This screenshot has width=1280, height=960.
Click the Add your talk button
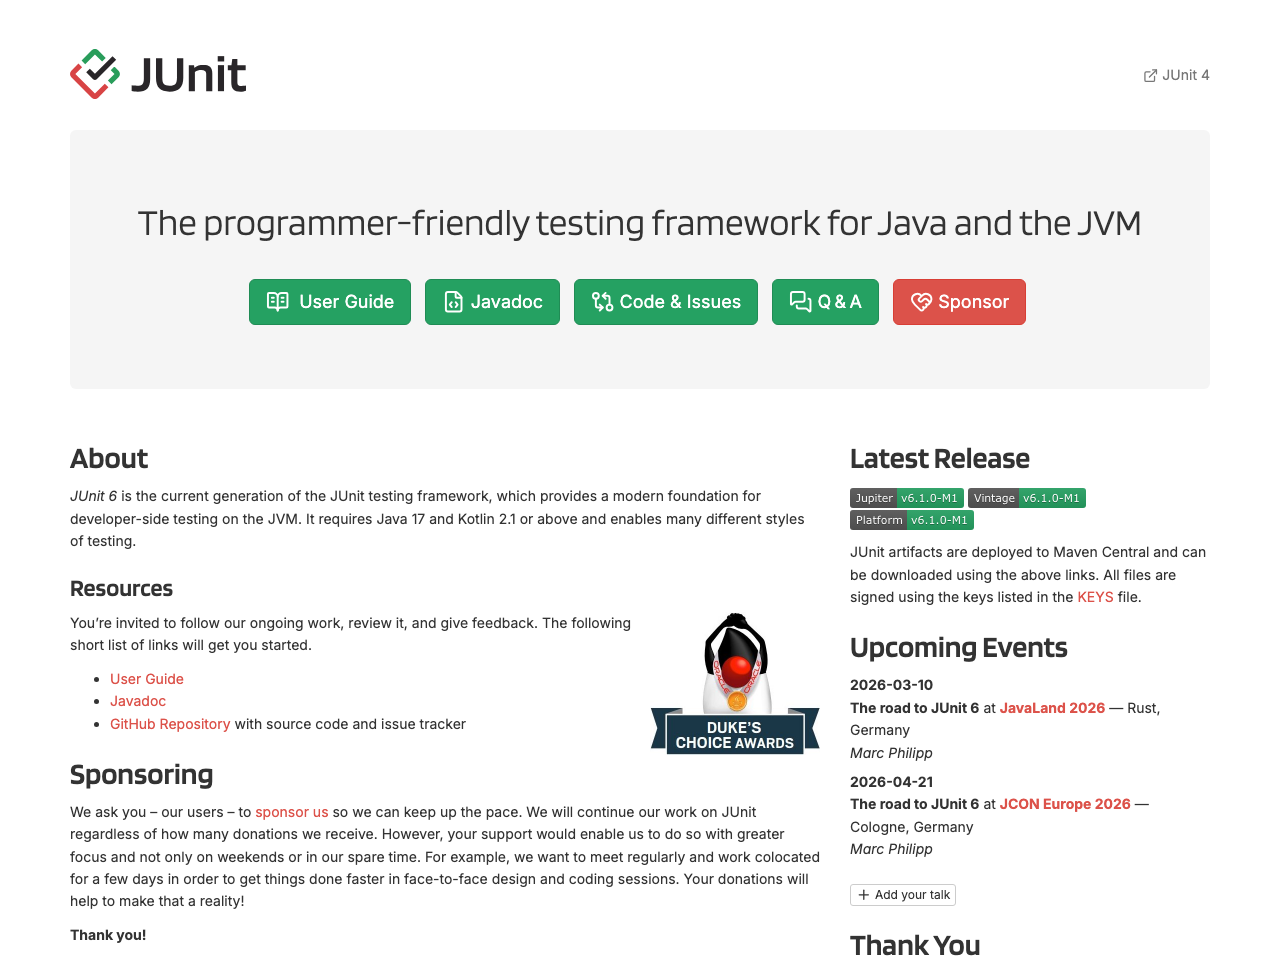pyautogui.click(x=902, y=894)
